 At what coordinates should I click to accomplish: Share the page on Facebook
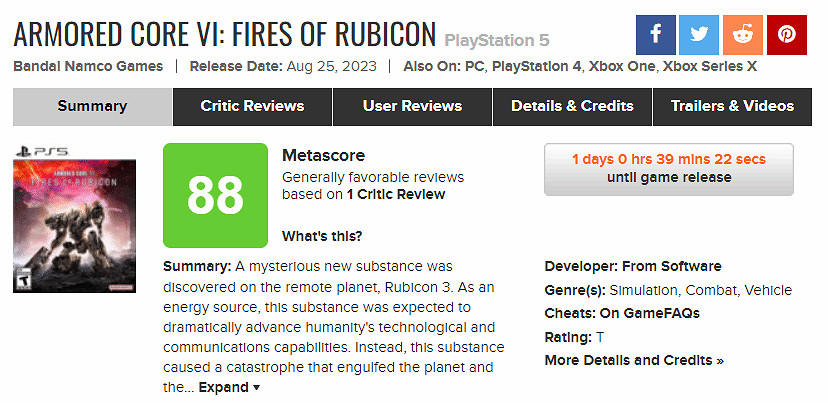(656, 35)
